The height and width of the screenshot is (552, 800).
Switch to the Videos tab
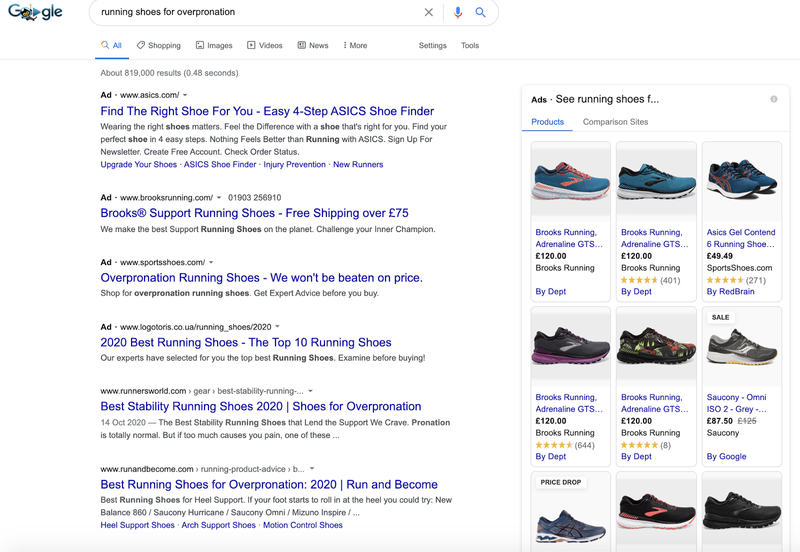pyautogui.click(x=265, y=45)
